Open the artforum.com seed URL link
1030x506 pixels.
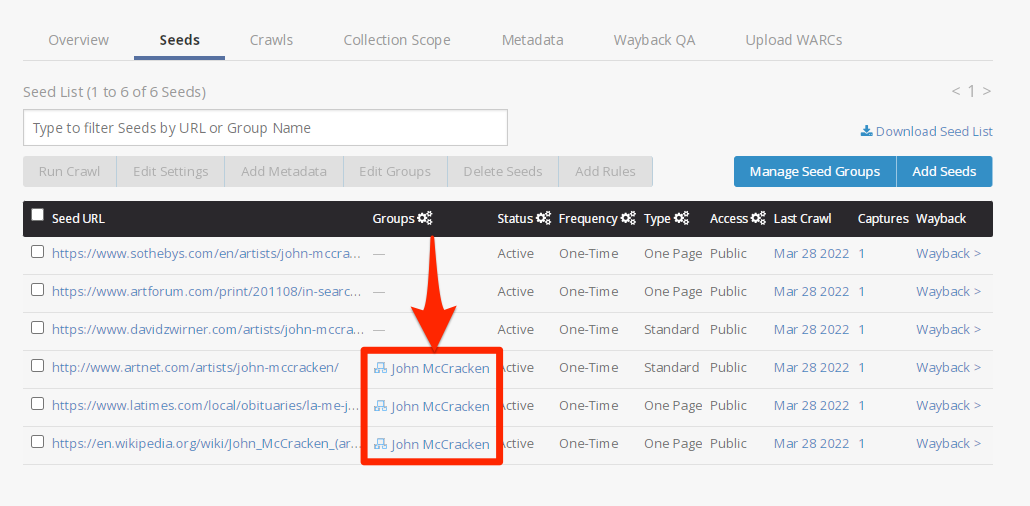click(x=207, y=291)
